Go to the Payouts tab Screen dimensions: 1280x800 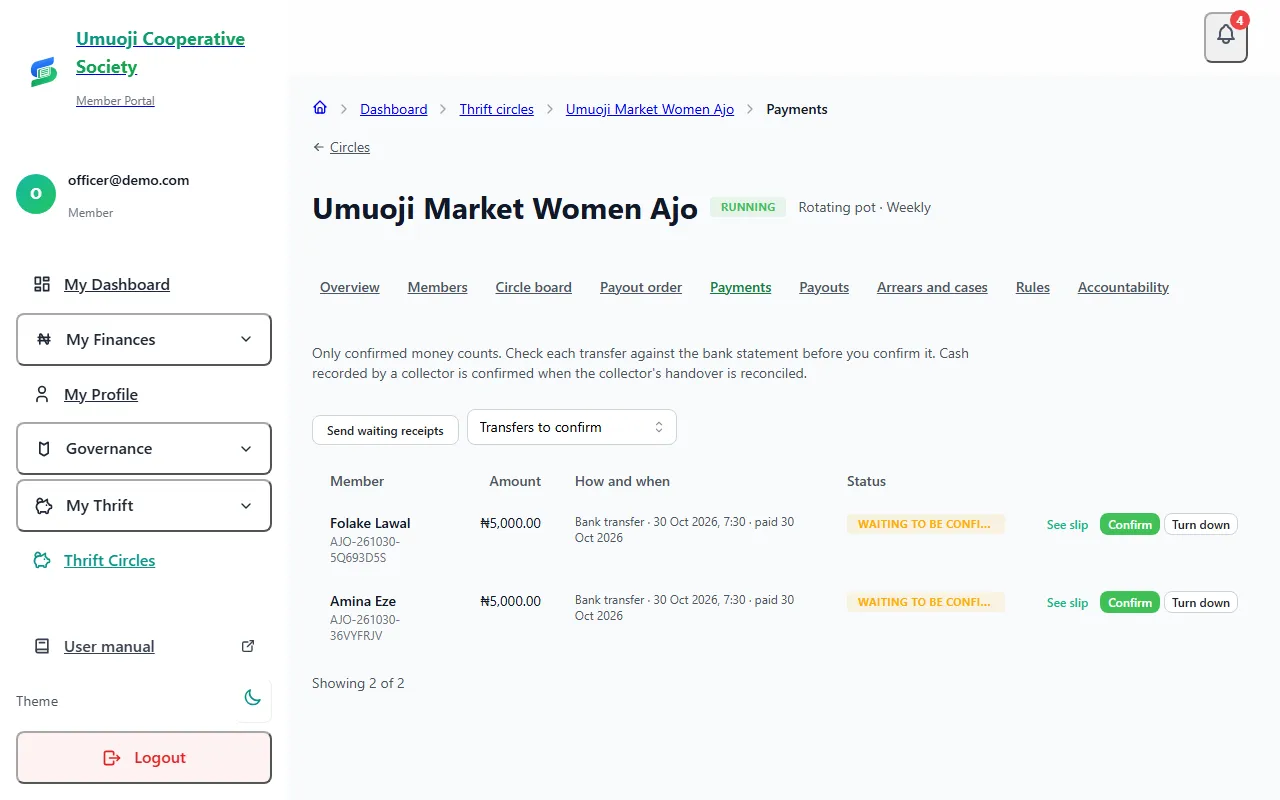pyautogui.click(x=824, y=287)
